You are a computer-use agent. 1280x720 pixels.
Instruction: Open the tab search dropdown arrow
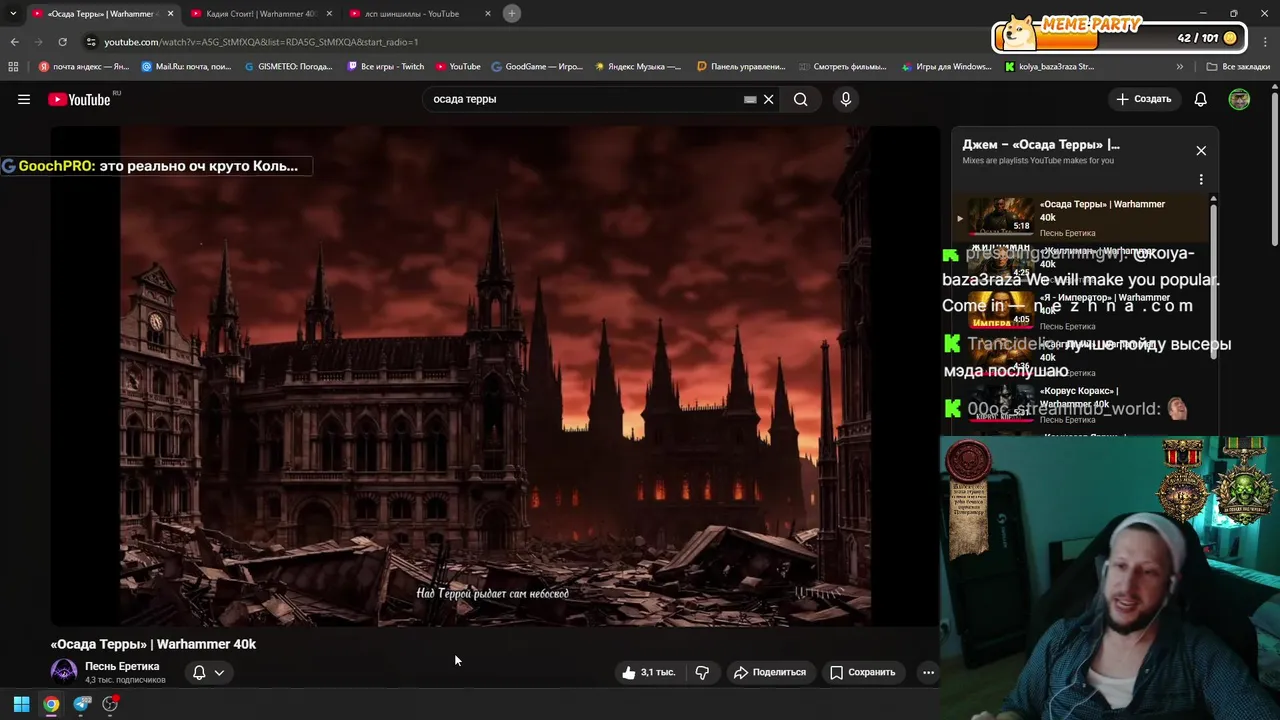point(13,13)
